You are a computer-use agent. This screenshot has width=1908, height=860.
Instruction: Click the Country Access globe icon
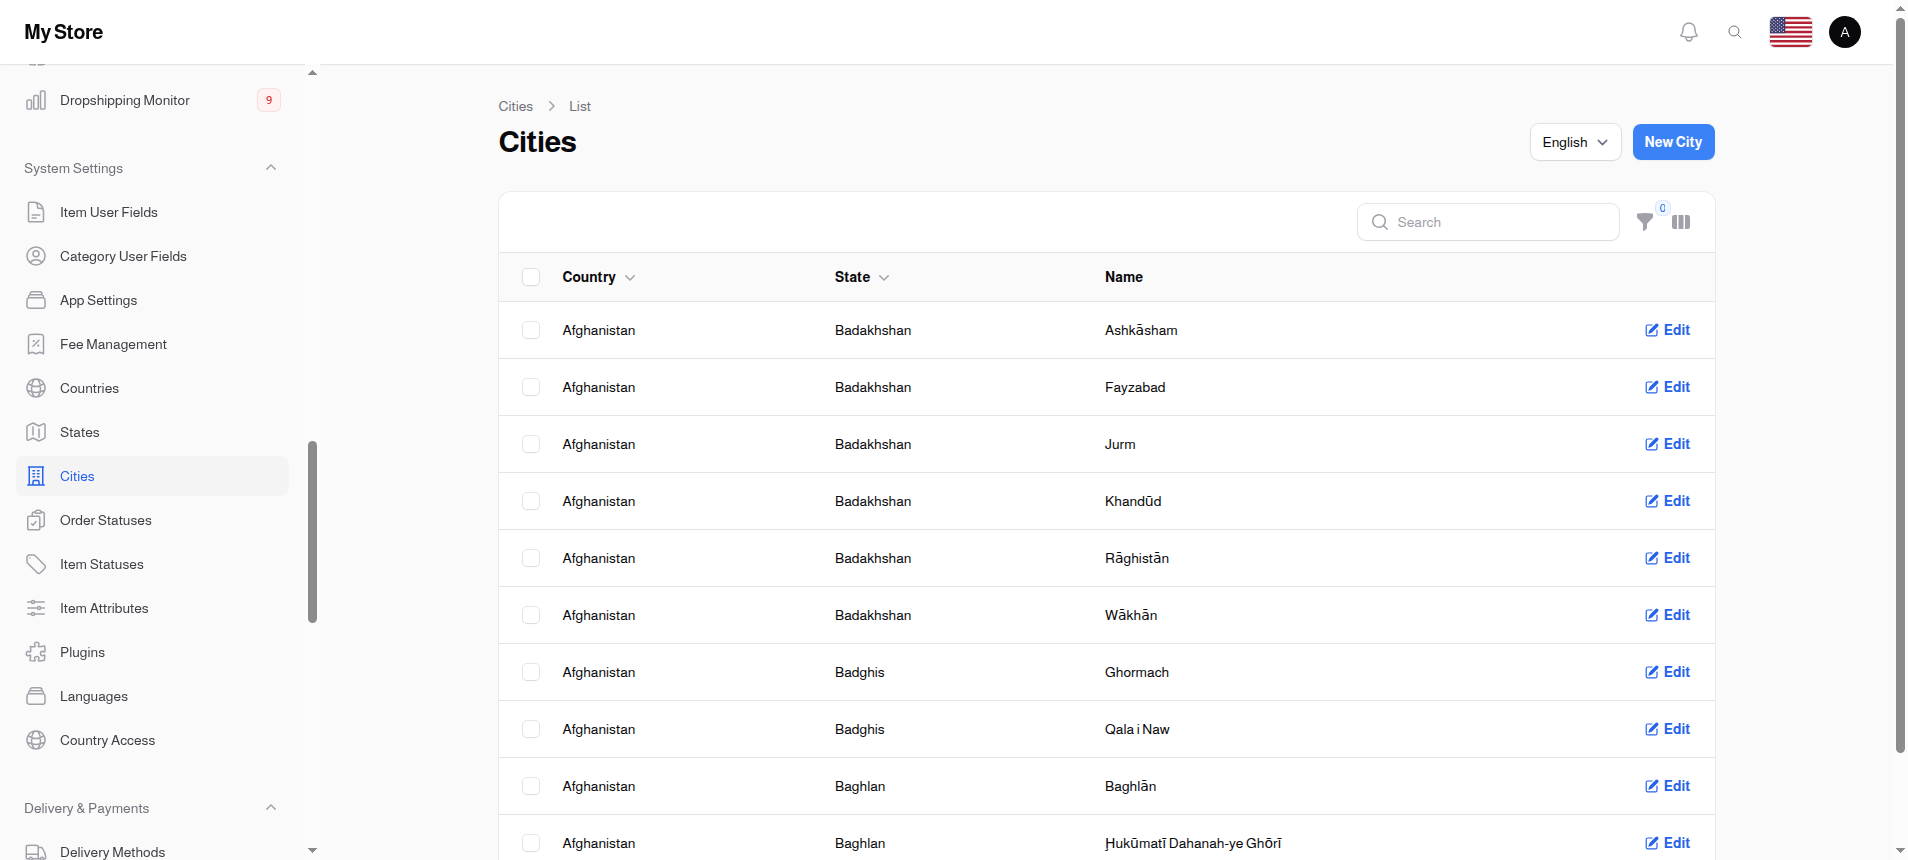pos(36,740)
